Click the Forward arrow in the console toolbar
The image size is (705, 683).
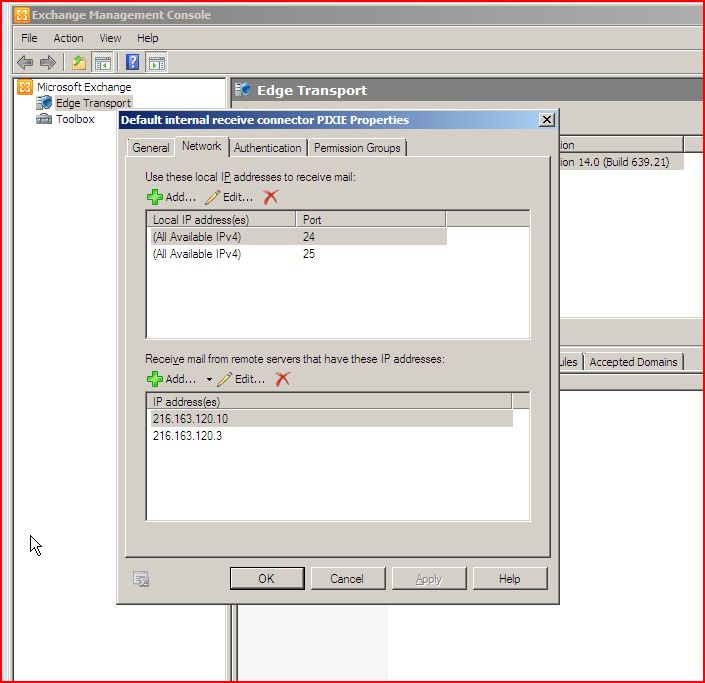[47, 63]
